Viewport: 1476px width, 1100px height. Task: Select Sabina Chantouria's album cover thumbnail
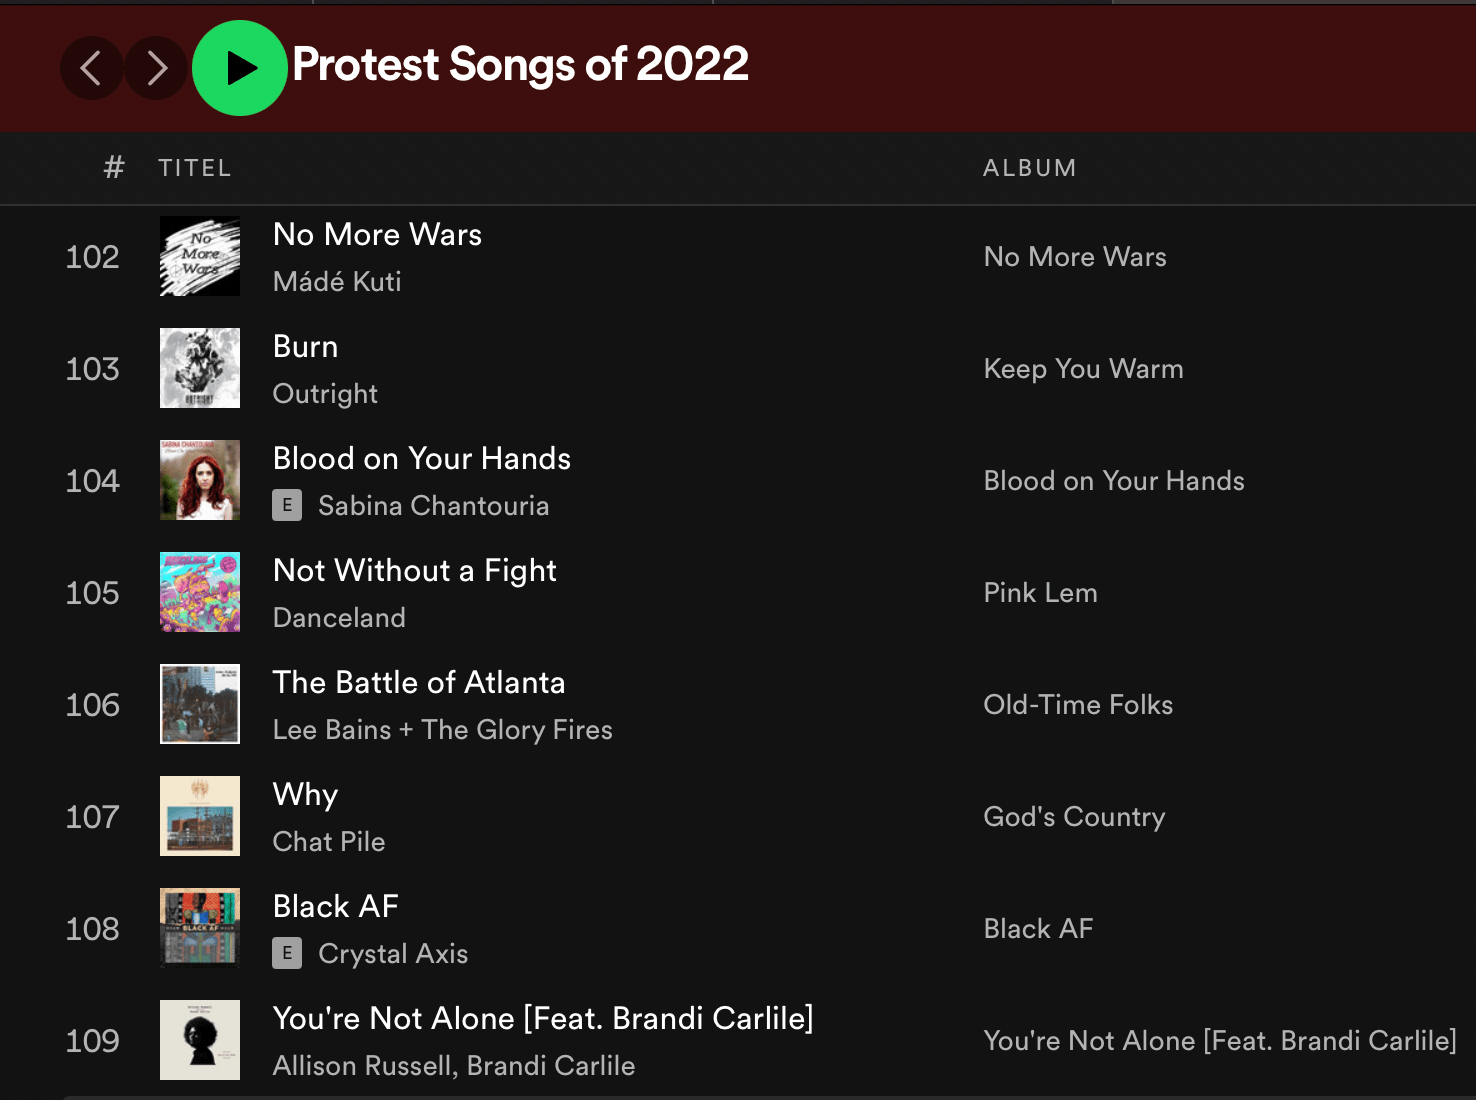pos(200,481)
